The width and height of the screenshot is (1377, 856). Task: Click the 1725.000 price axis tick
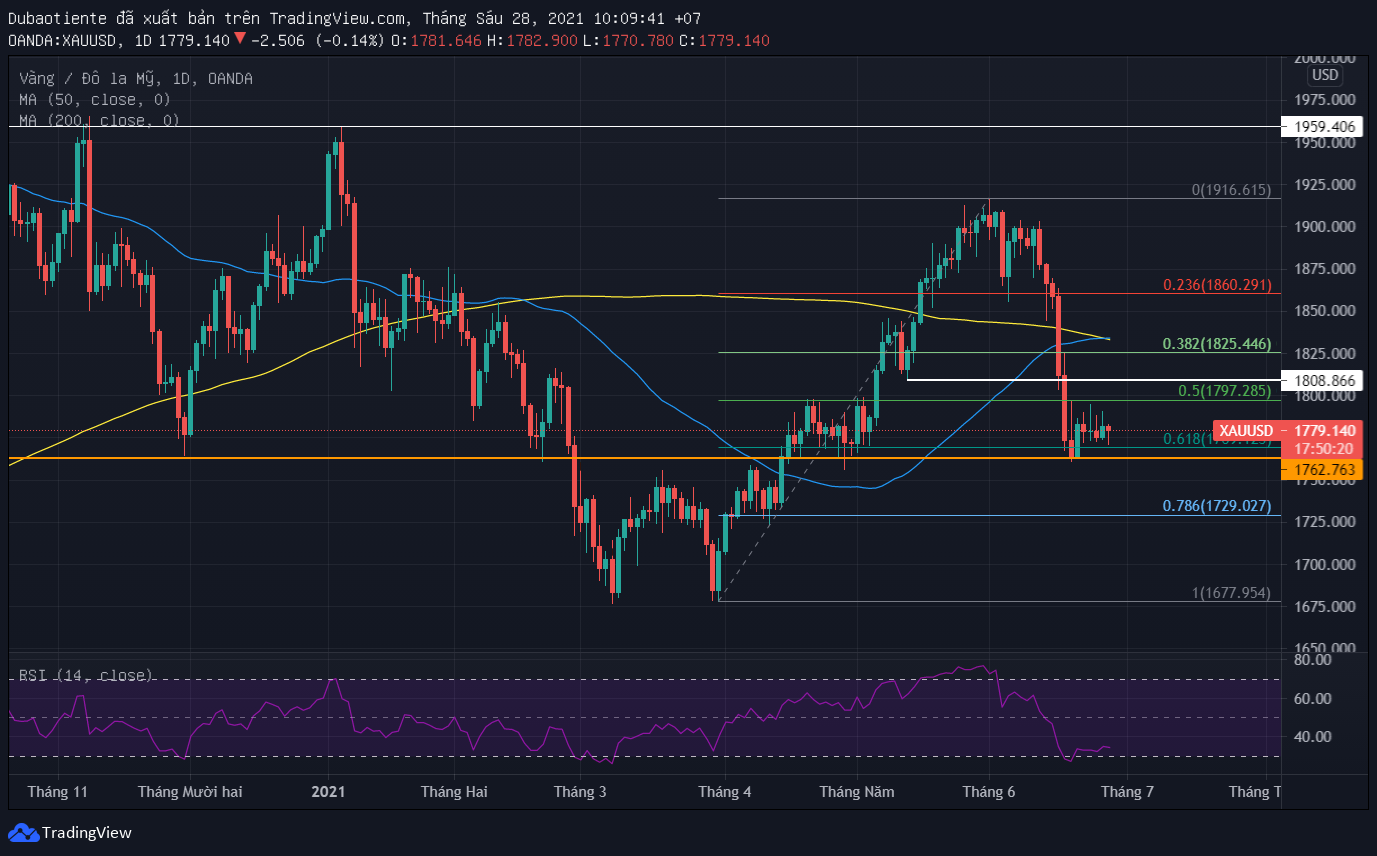1324,522
